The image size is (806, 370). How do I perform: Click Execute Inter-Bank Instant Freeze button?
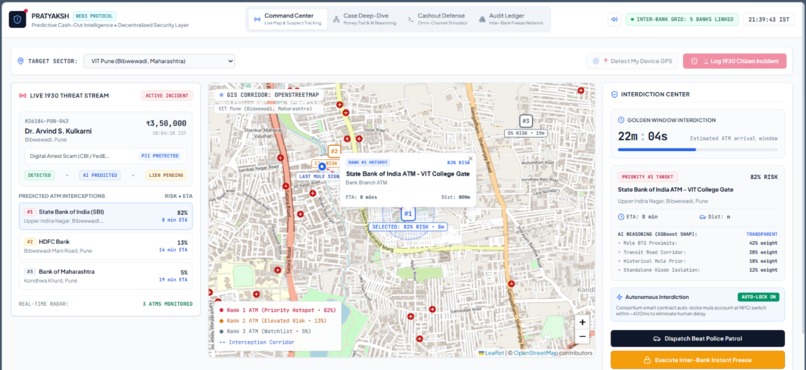(698, 360)
